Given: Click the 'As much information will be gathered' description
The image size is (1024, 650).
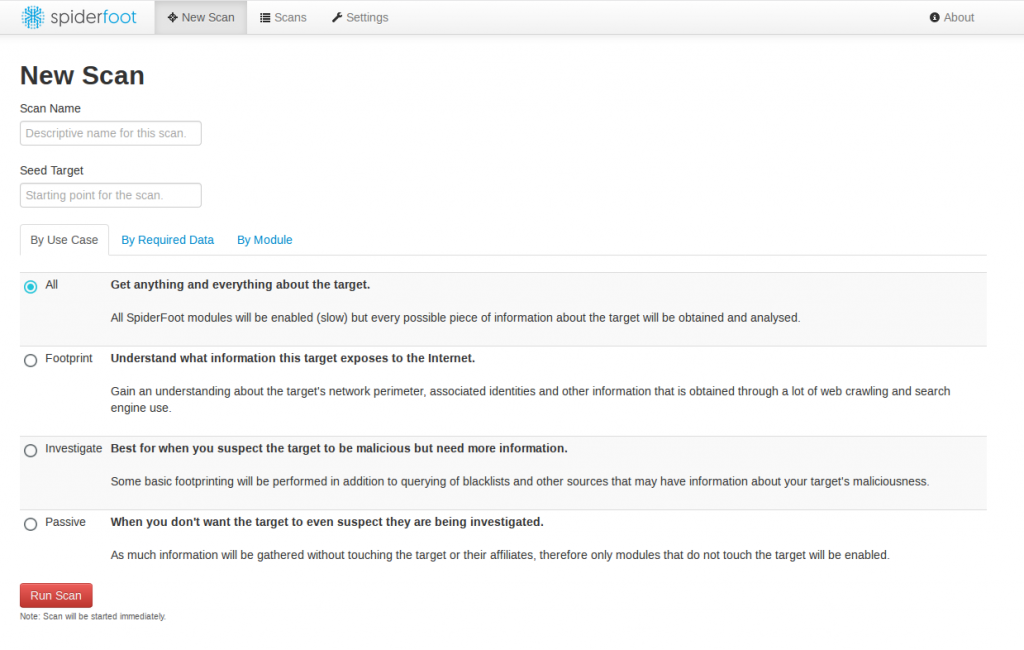Looking at the screenshot, I should (x=500, y=555).
